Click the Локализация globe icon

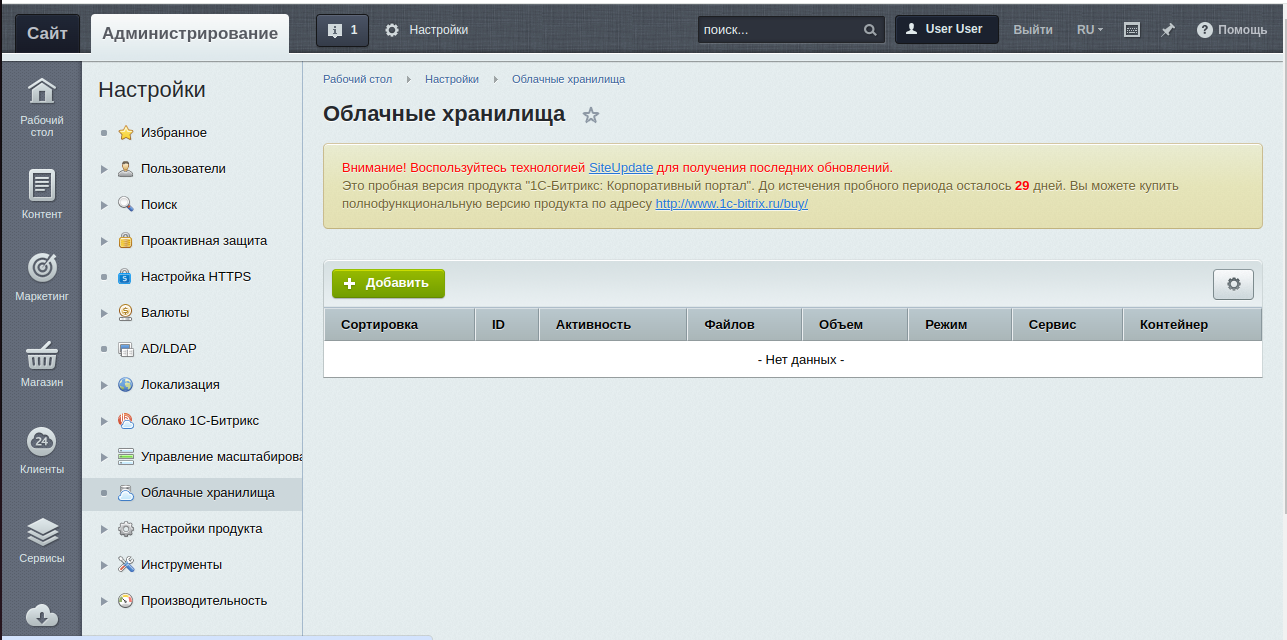click(125, 385)
